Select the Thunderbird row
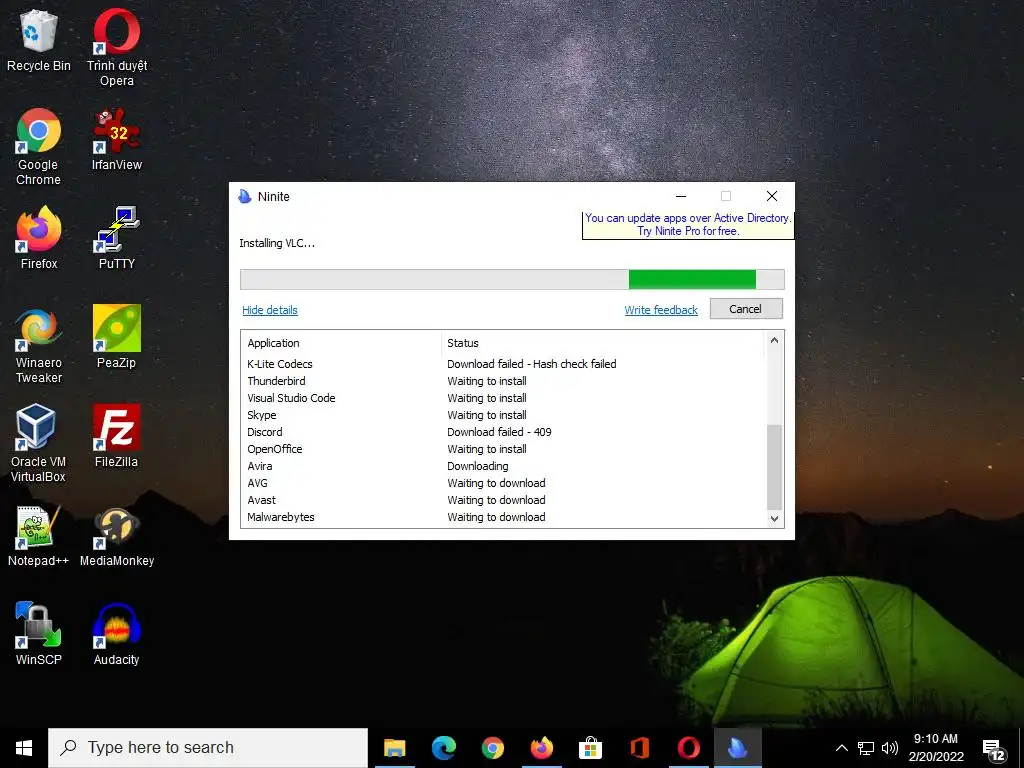 pos(503,381)
